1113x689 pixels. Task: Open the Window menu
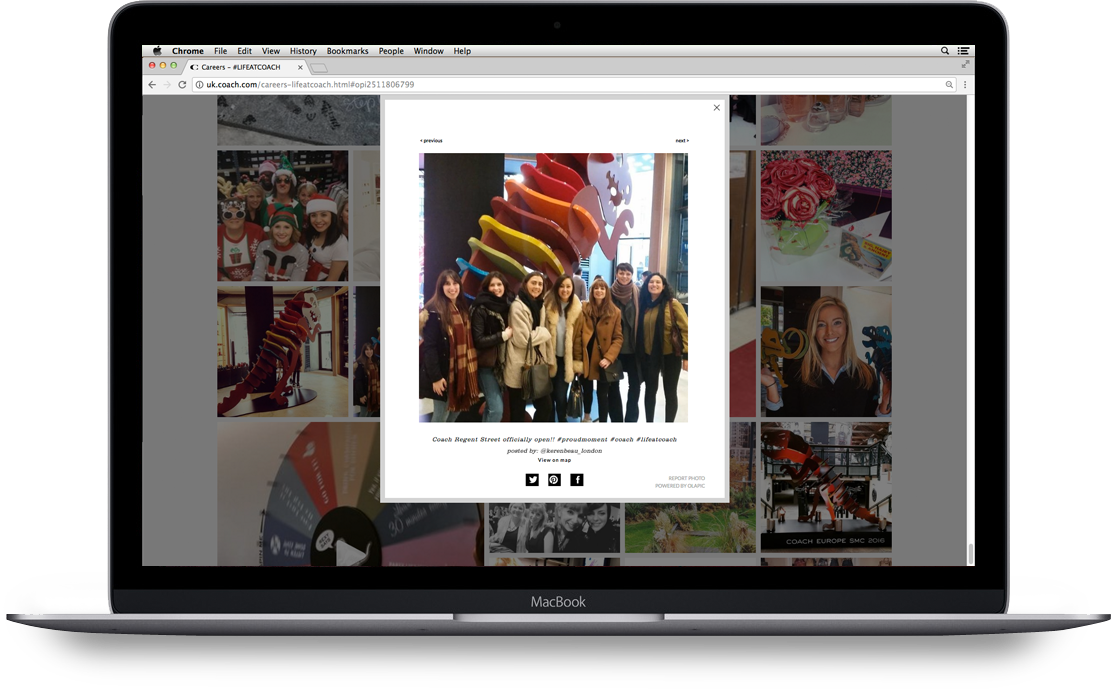429,51
